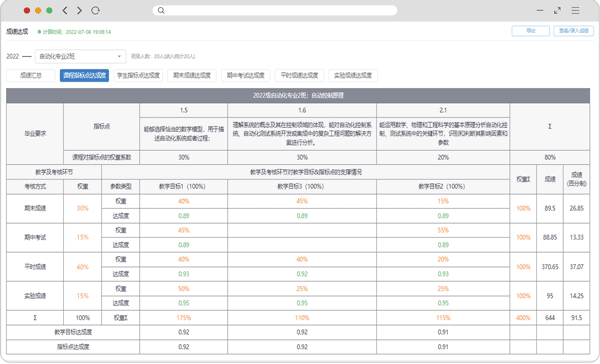This screenshot has width=600, height=364.
Task: Click the expand-to-fullscreen arrows icon
Action: click(x=558, y=10)
